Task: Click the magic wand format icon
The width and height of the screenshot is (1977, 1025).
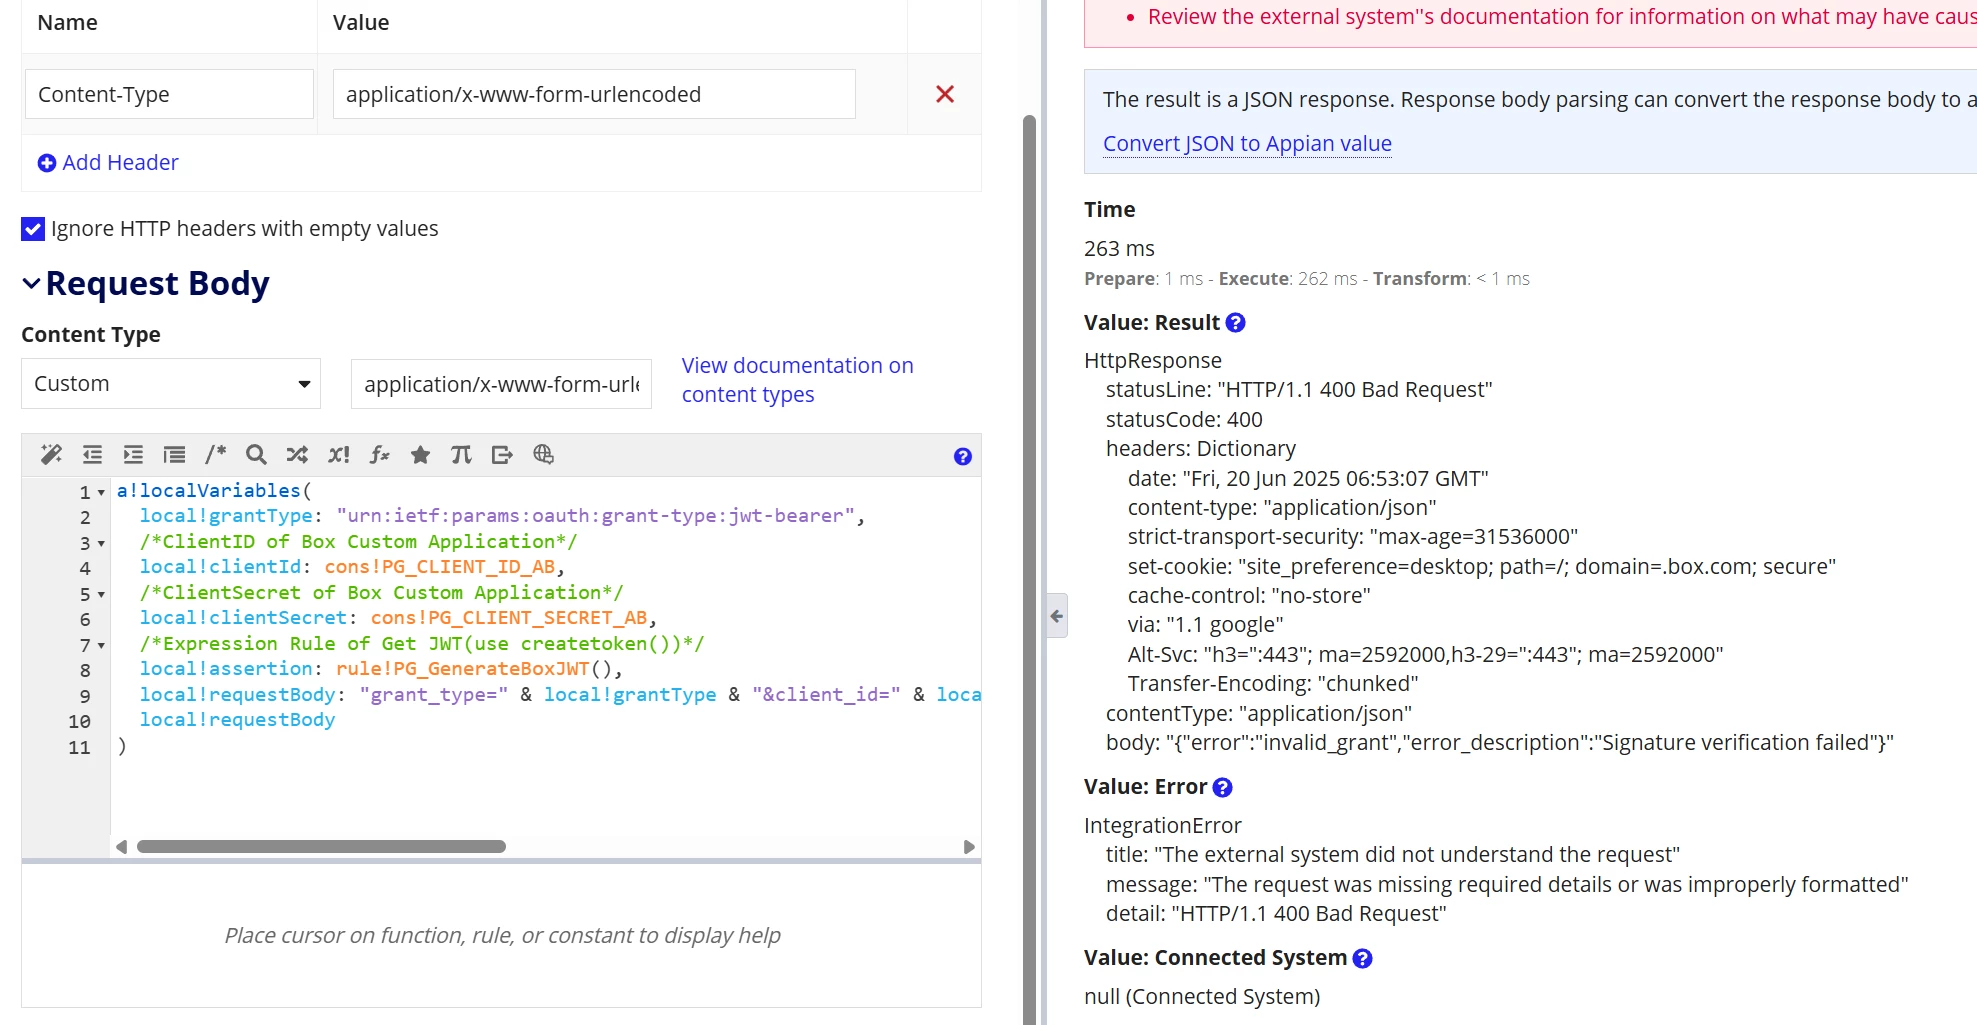Action: pyautogui.click(x=51, y=455)
